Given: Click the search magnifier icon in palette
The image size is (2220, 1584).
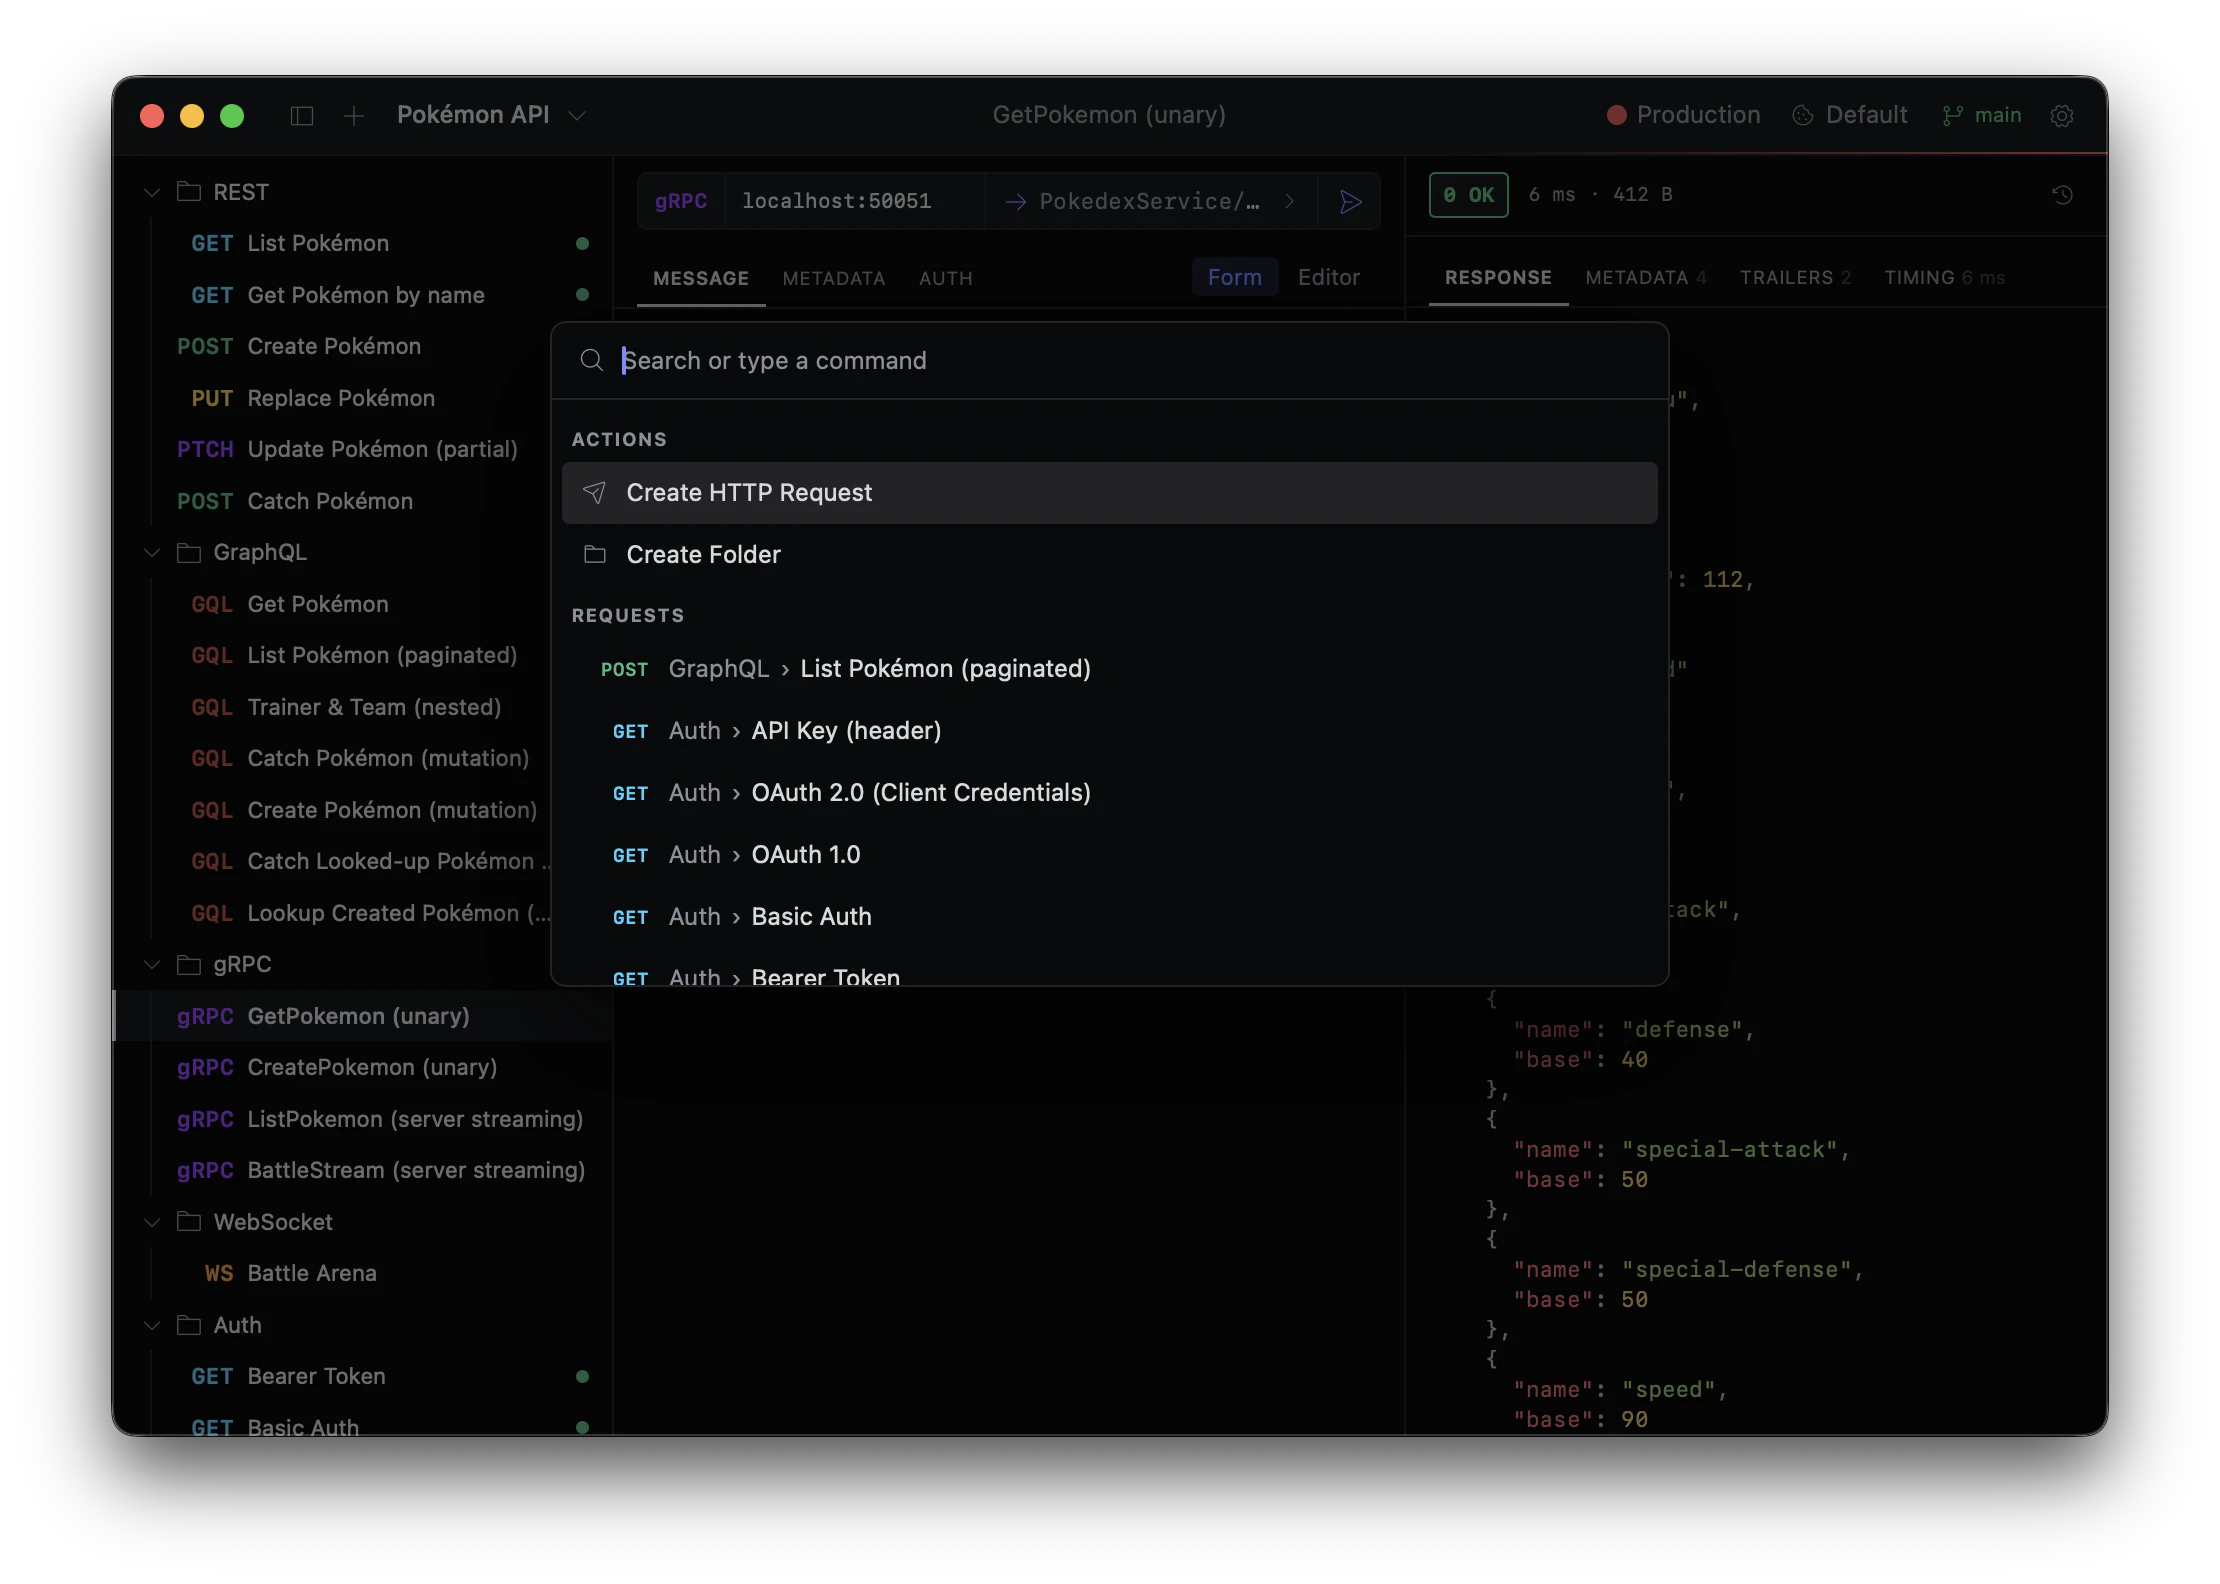Looking at the screenshot, I should 591,360.
